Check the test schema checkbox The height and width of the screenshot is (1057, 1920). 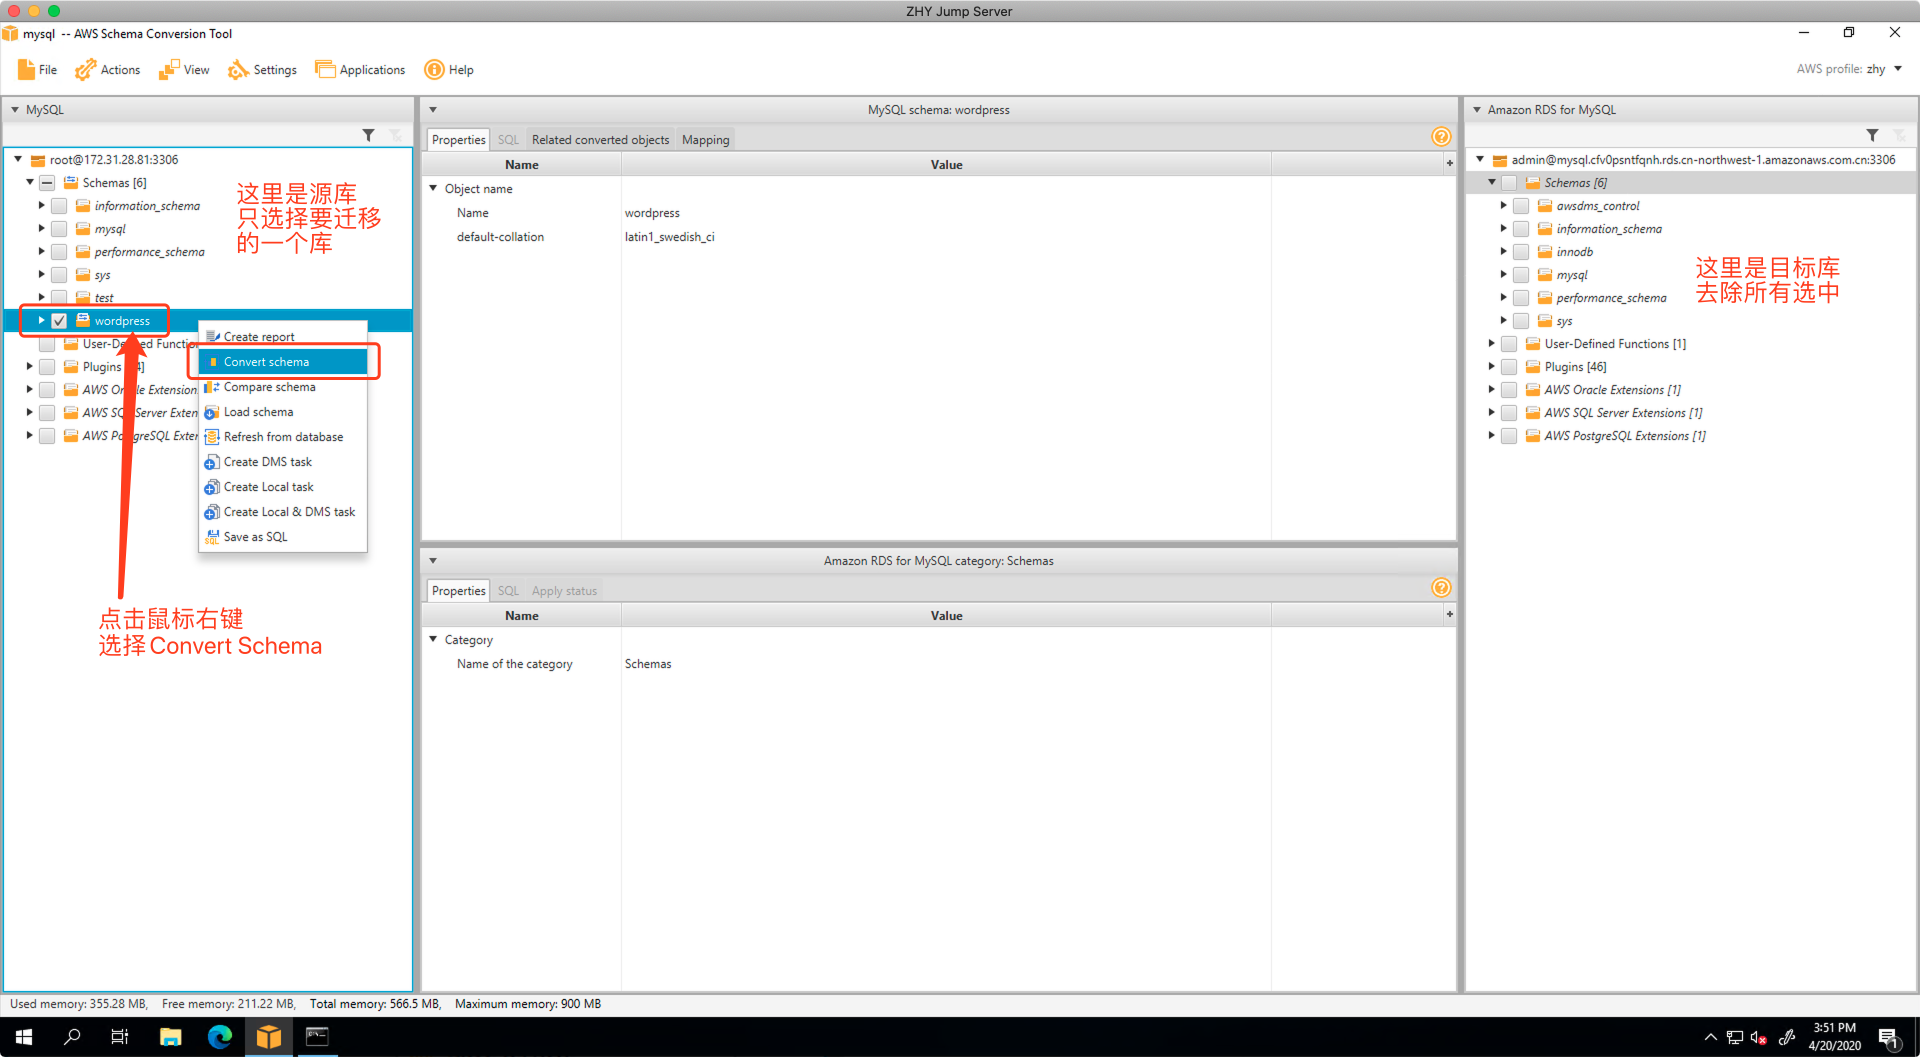pyautogui.click(x=59, y=298)
